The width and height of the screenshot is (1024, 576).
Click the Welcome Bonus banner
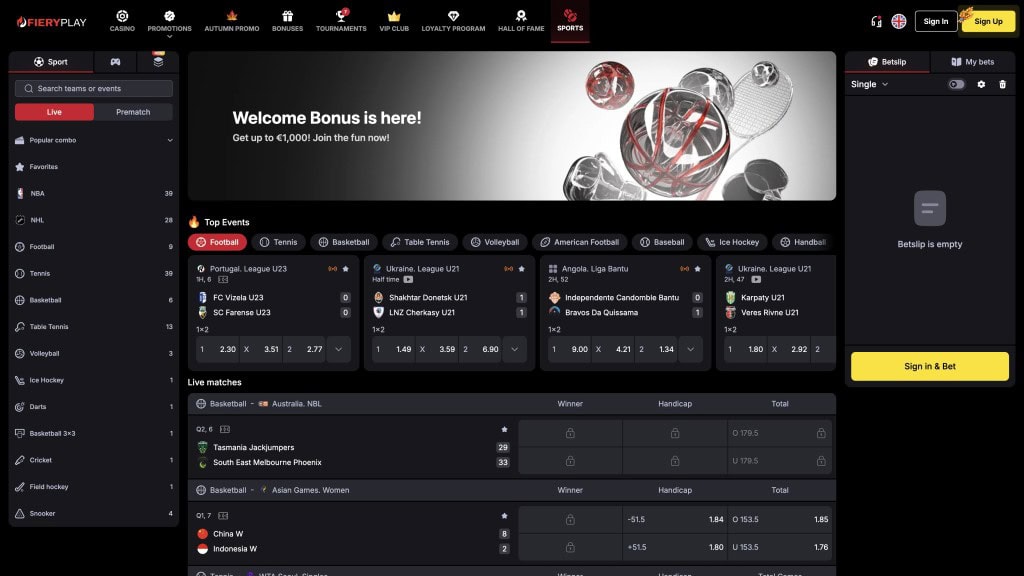tap(511, 126)
